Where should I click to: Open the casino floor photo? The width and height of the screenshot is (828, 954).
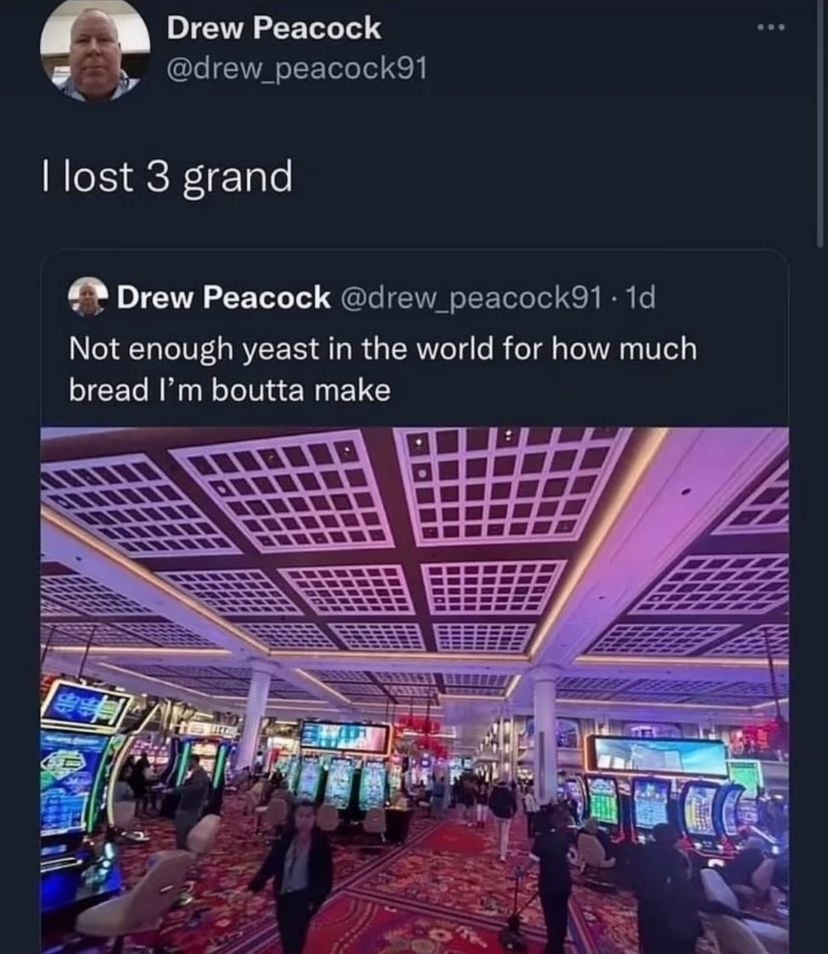click(415, 690)
